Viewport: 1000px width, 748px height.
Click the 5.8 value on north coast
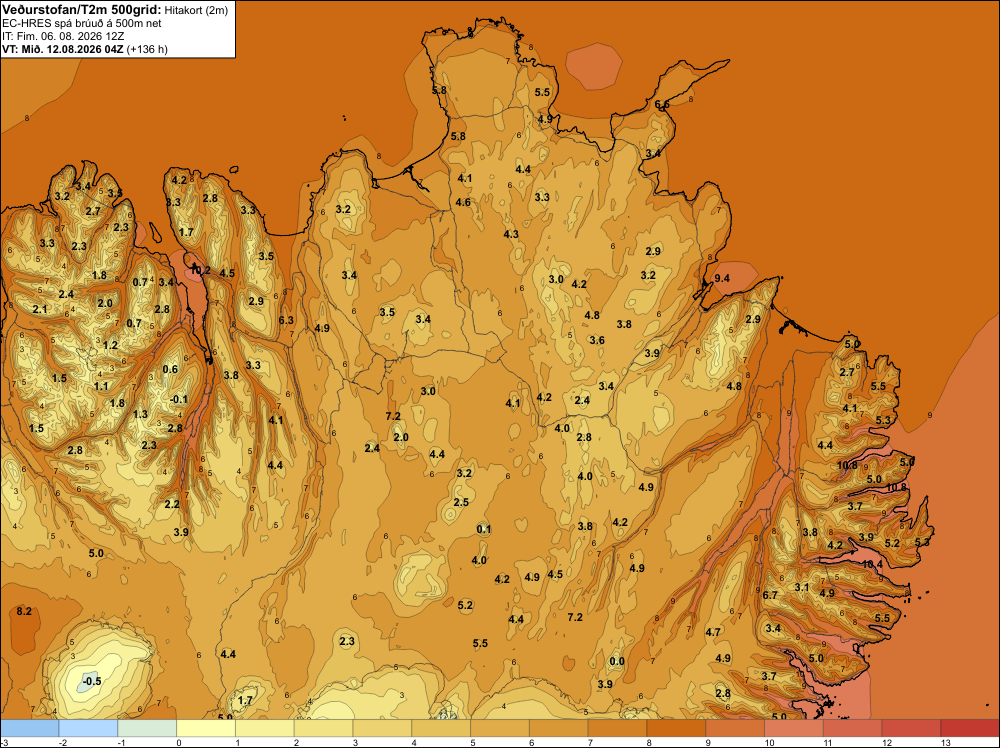tap(458, 136)
